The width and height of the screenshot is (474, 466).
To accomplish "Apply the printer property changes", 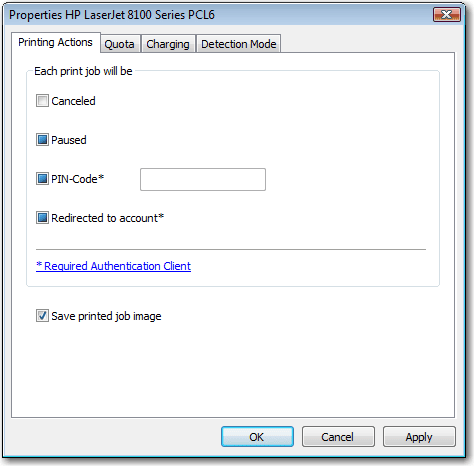I will (419, 437).
